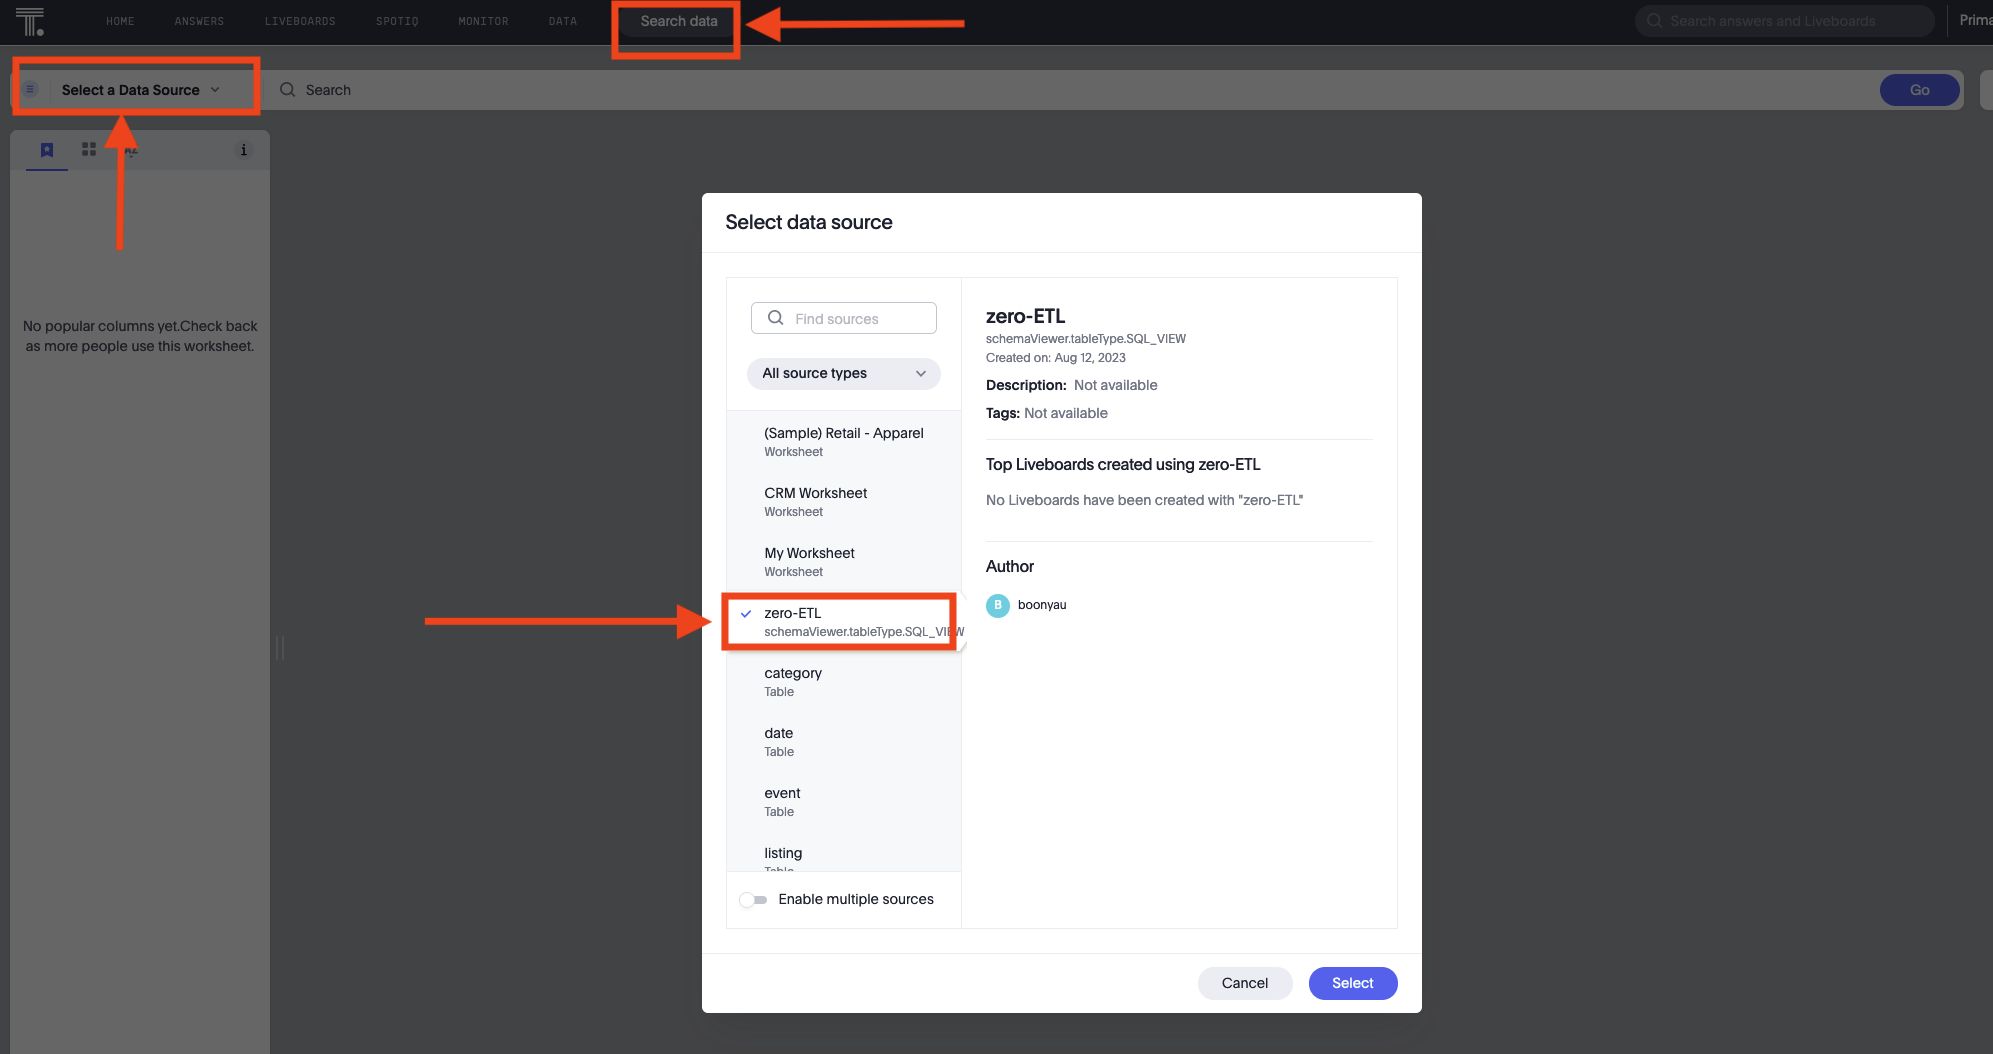The width and height of the screenshot is (1993, 1054).
Task: Open the Select a Data Source dropdown
Action: coord(140,90)
